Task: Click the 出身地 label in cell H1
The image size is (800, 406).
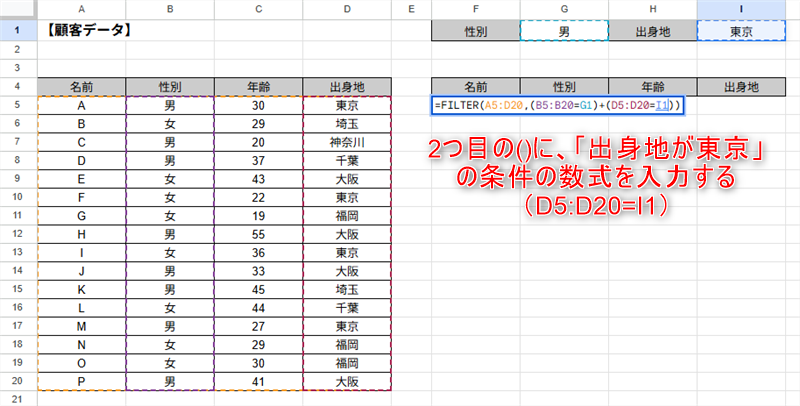Action: (x=652, y=31)
